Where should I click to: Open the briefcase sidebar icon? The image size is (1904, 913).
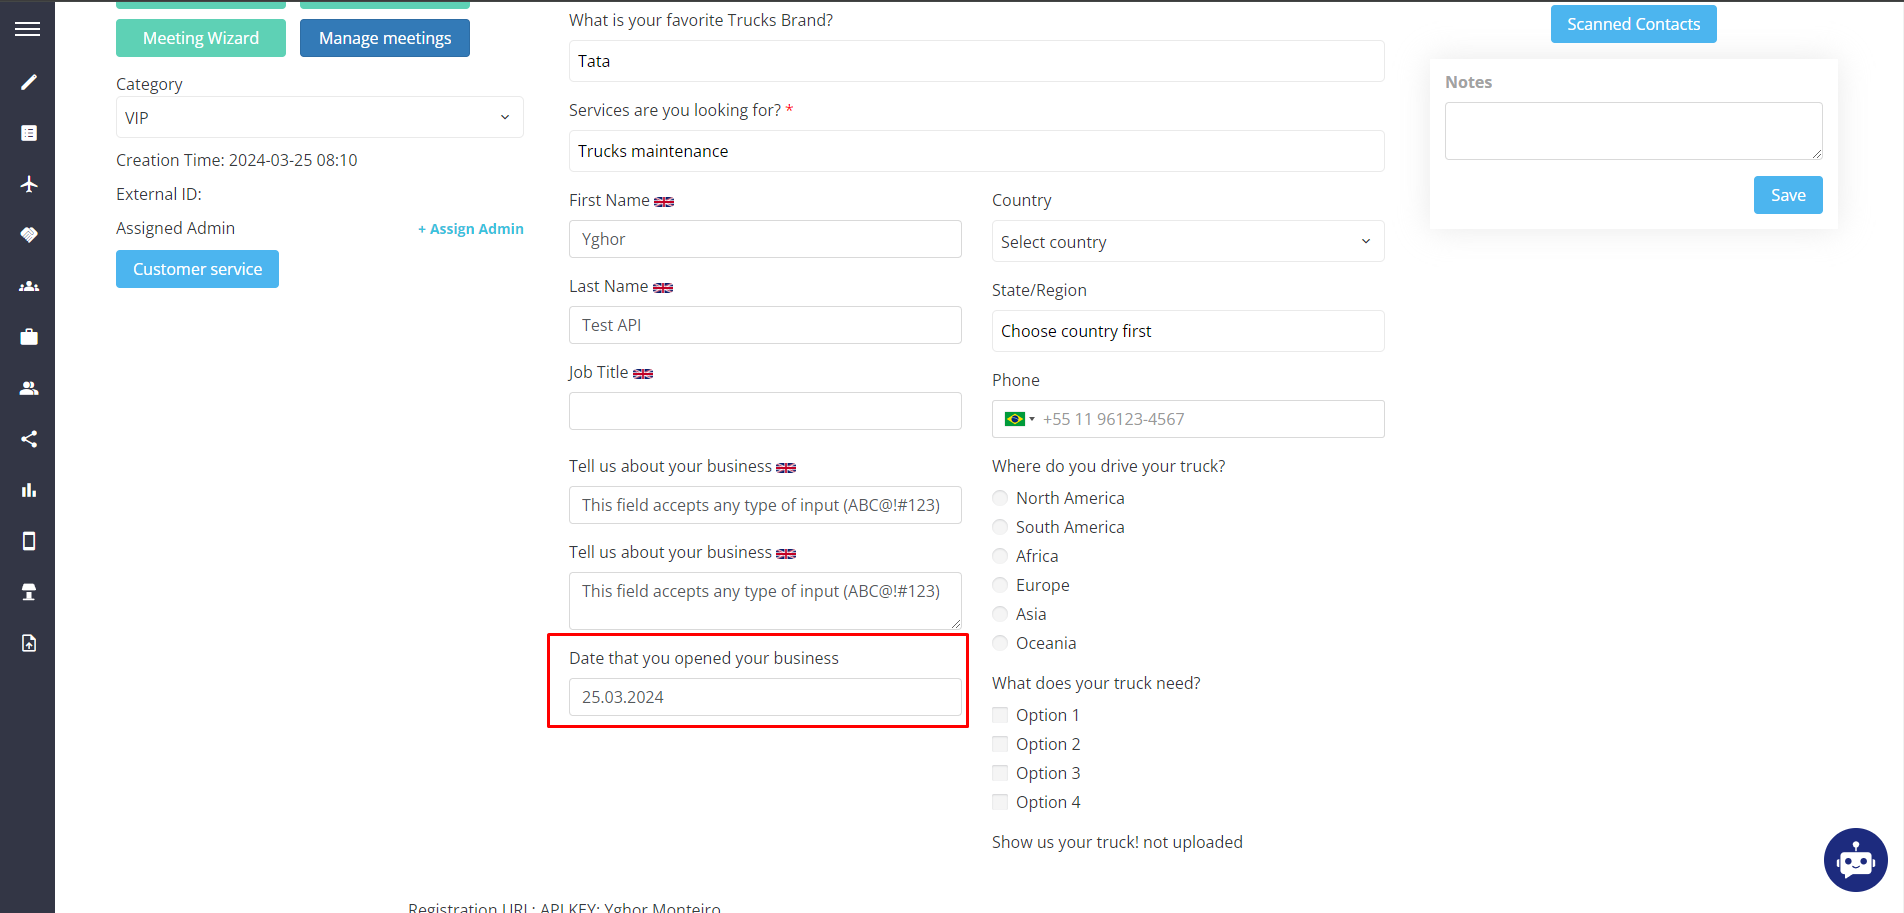coord(29,337)
